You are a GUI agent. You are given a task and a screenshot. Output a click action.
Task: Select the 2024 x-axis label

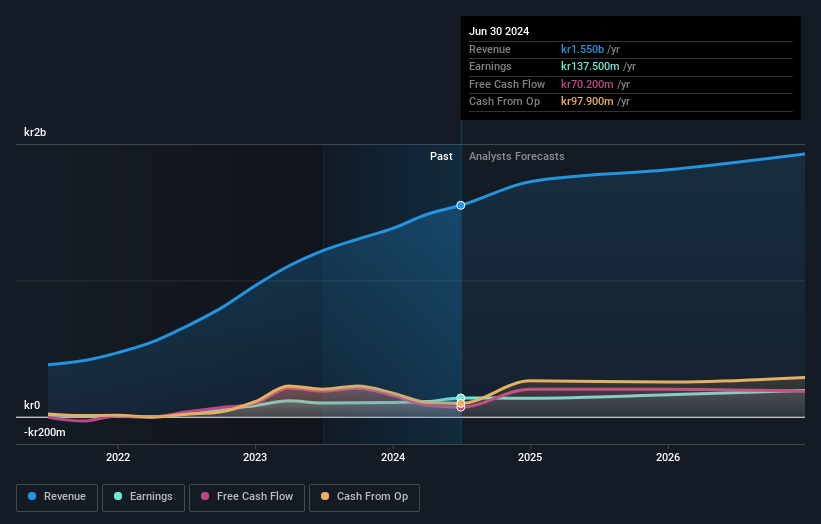click(x=393, y=457)
